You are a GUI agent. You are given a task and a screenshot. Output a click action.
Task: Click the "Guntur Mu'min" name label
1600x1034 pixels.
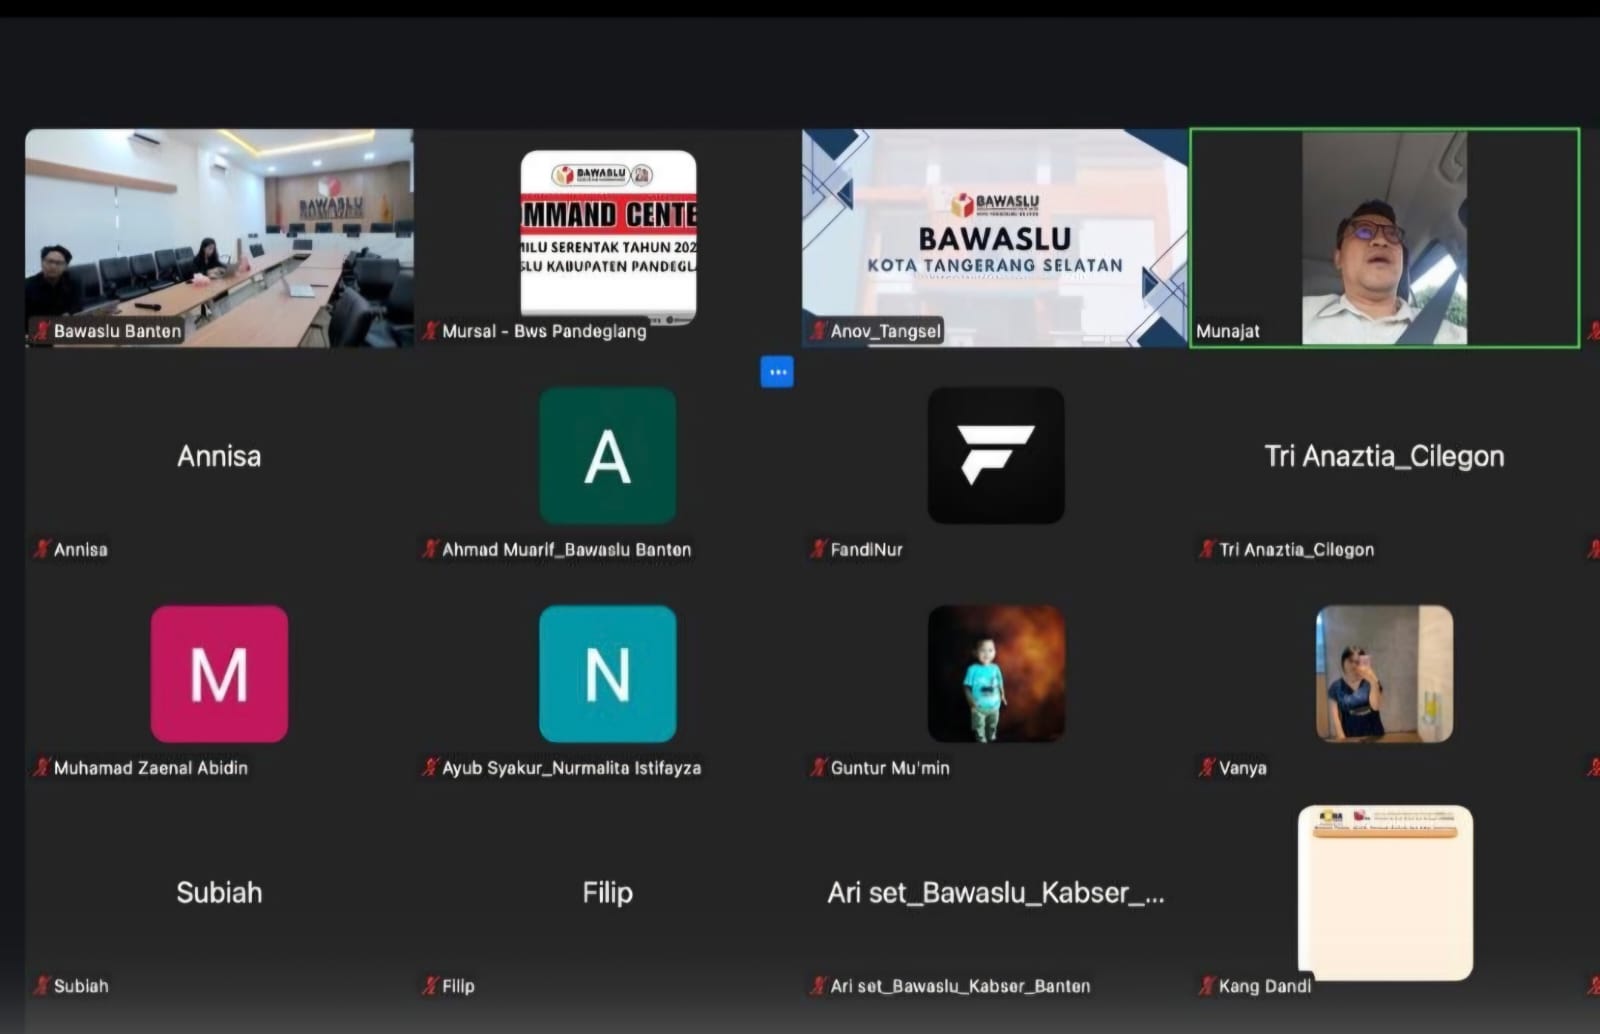click(x=890, y=768)
